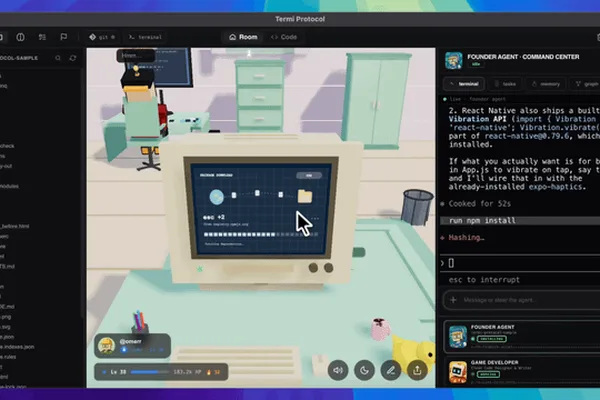This screenshot has height=400, width=600.
Task: Click the Founder Agent avatar in the Command Center header
Action: point(453,60)
